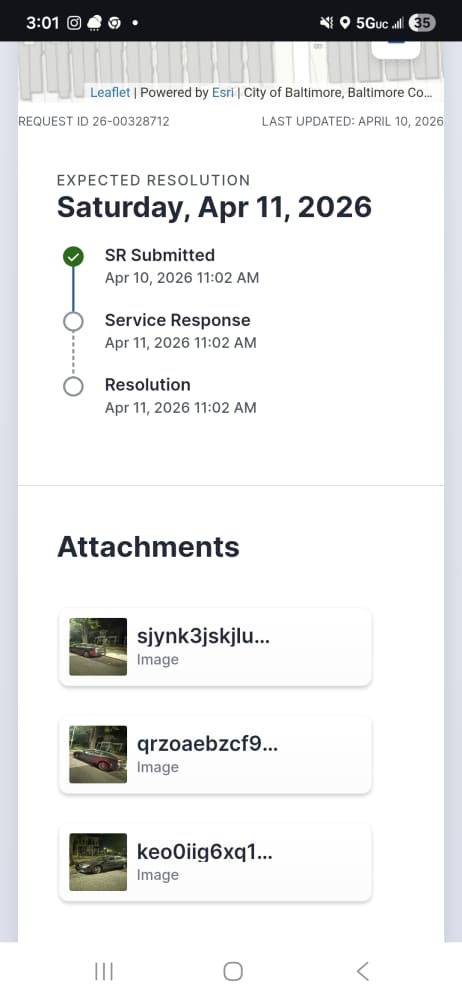The height and width of the screenshot is (1000, 462).
Task: Open the Esri attribution link
Action: pyautogui.click(x=223, y=92)
